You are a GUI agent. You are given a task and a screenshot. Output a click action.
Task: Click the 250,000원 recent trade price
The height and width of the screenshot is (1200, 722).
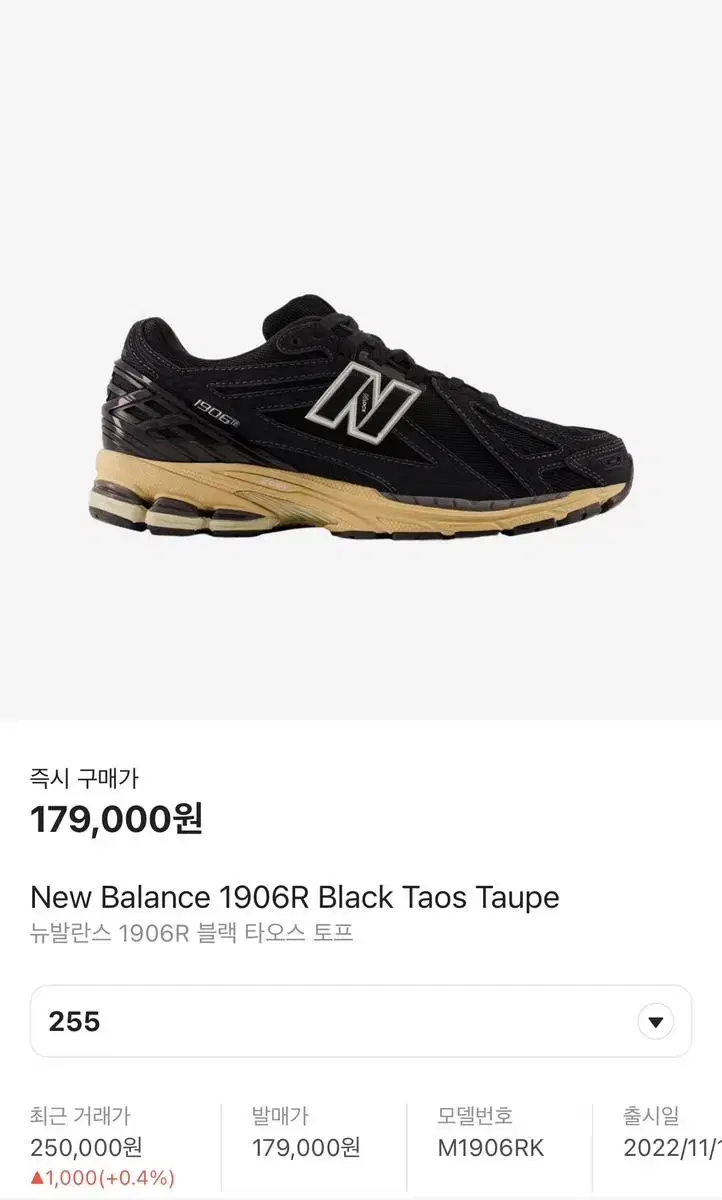(x=86, y=1148)
